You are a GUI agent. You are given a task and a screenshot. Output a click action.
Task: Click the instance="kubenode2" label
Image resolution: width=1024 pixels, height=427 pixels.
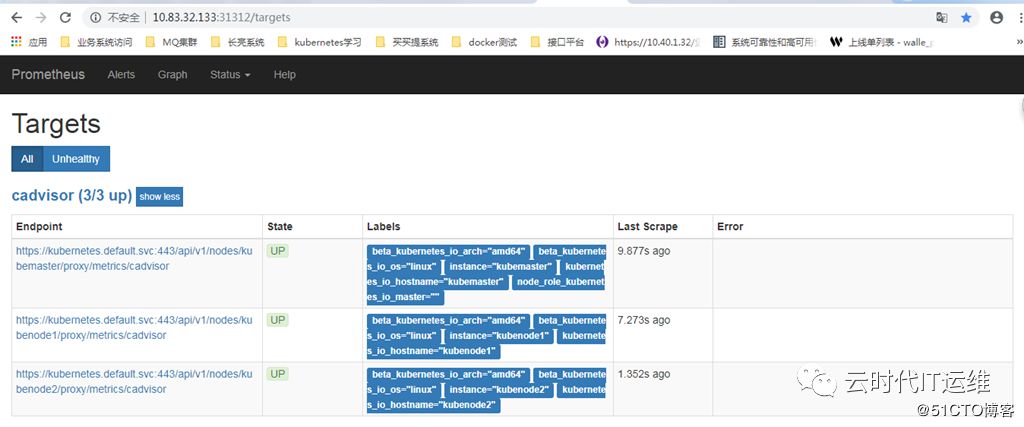pyautogui.click(x=499, y=390)
